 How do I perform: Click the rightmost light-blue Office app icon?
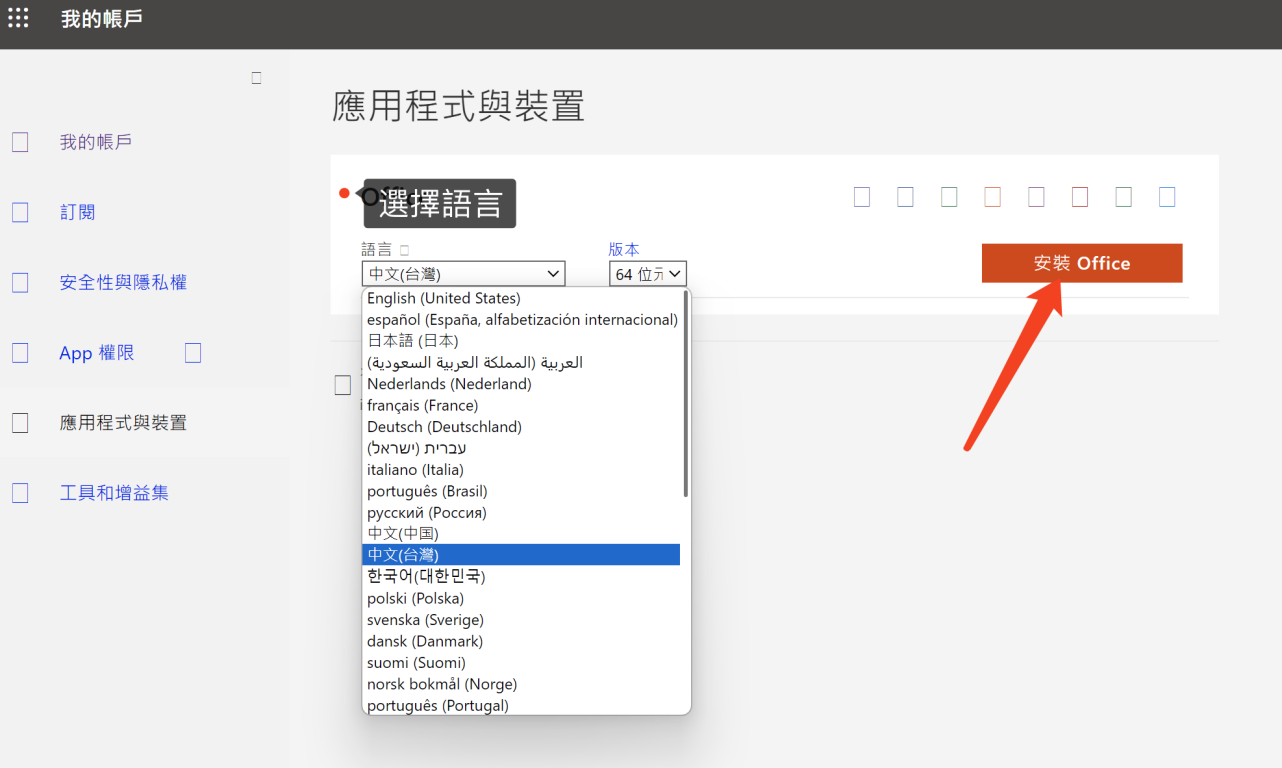point(1166,197)
